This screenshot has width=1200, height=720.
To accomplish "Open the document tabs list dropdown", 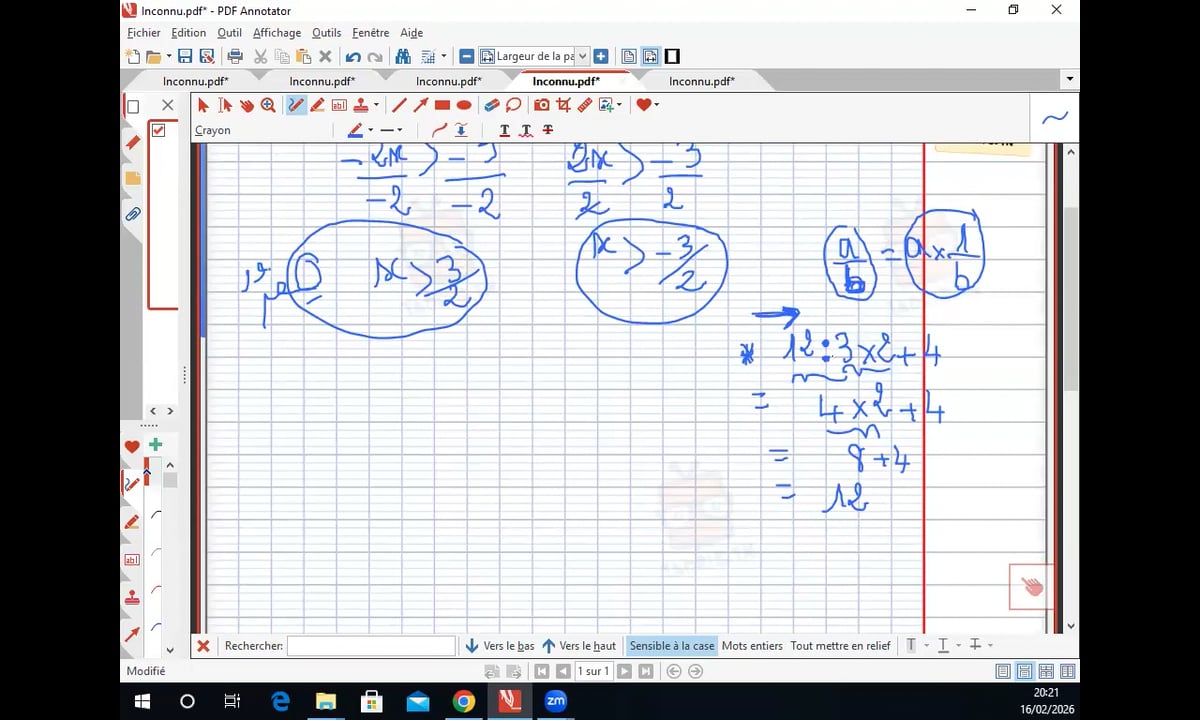I will point(1070,79).
